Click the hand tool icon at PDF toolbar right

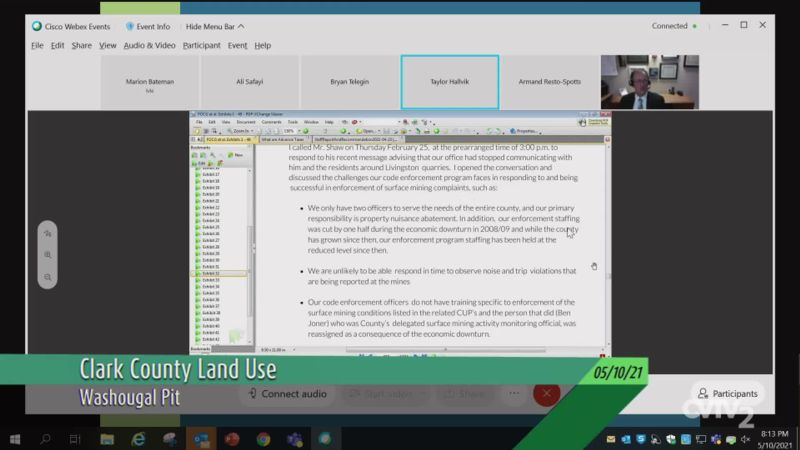582,122
